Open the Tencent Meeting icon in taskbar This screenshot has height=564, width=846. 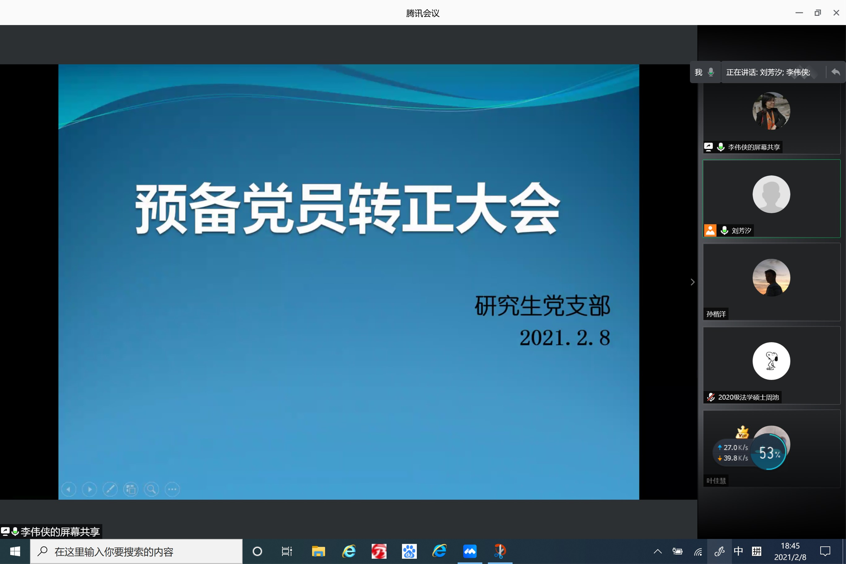[x=470, y=551]
